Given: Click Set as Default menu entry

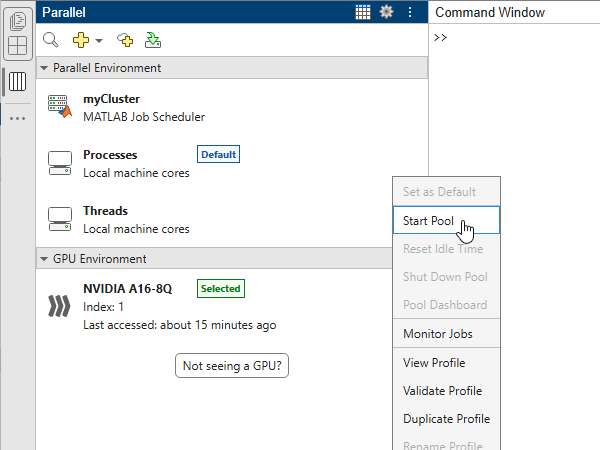Looking at the screenshot, I should coord(446,192).
